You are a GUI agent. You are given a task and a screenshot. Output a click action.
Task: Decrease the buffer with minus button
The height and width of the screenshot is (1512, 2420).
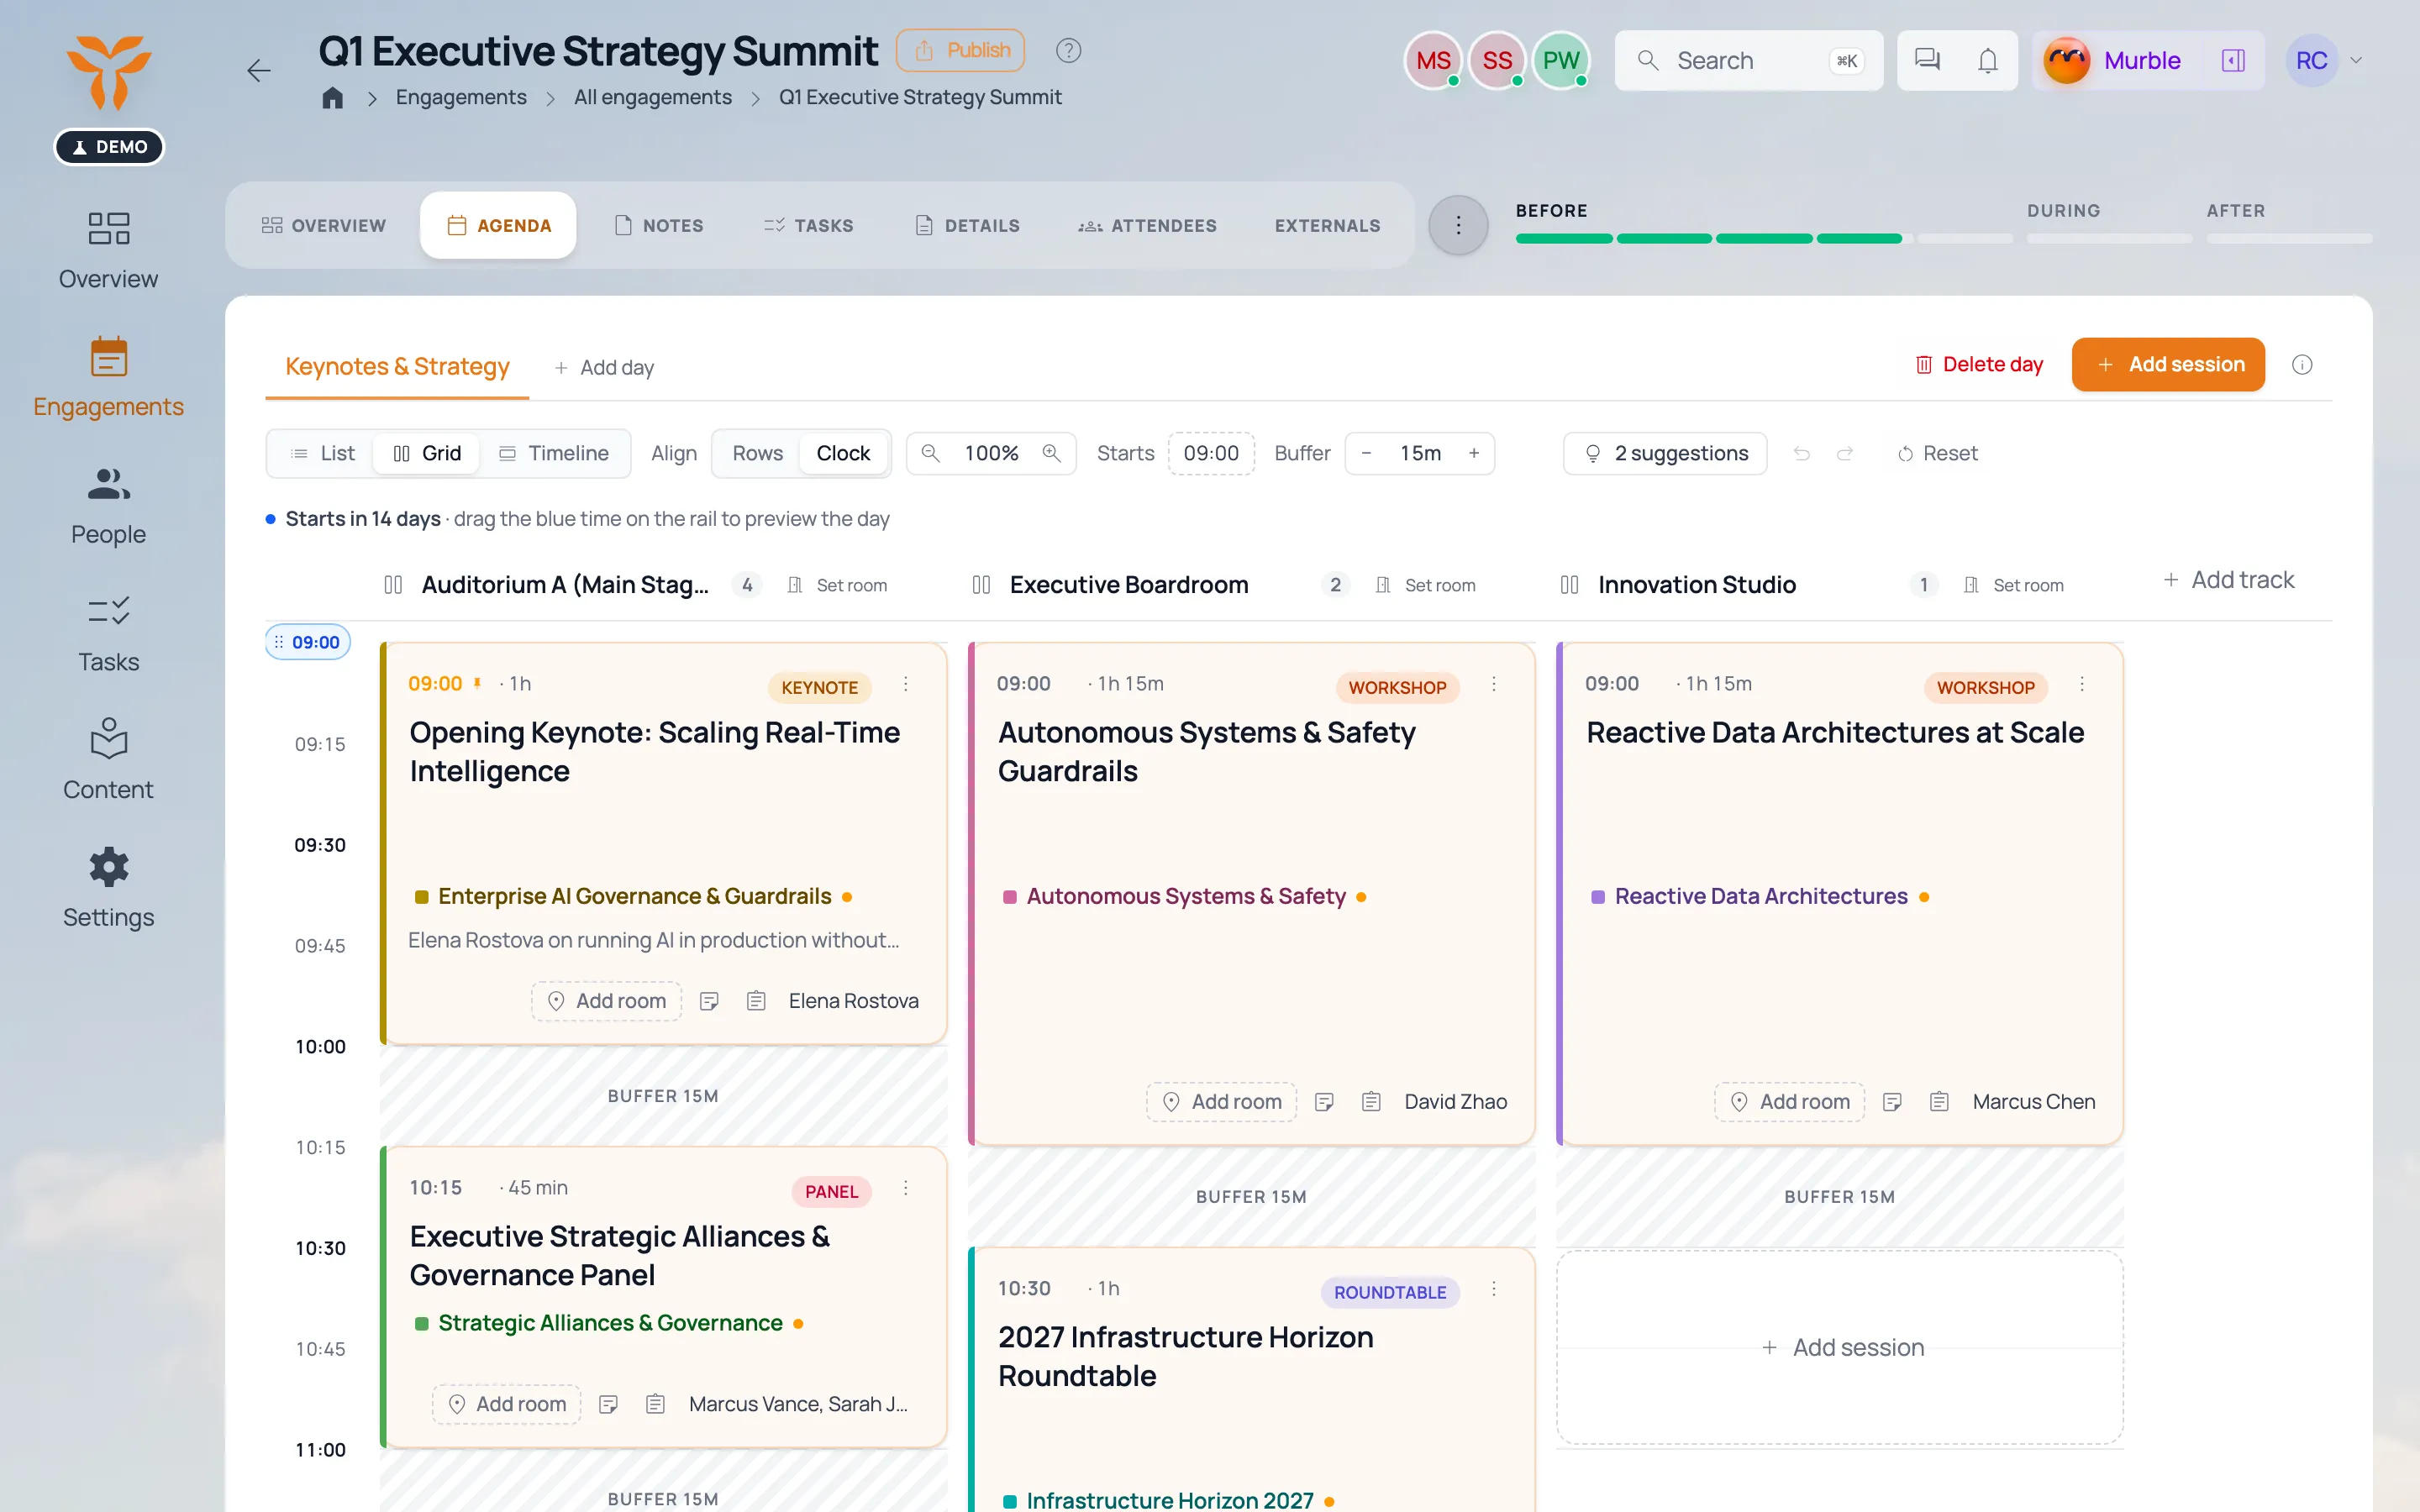click(1366, 453)
